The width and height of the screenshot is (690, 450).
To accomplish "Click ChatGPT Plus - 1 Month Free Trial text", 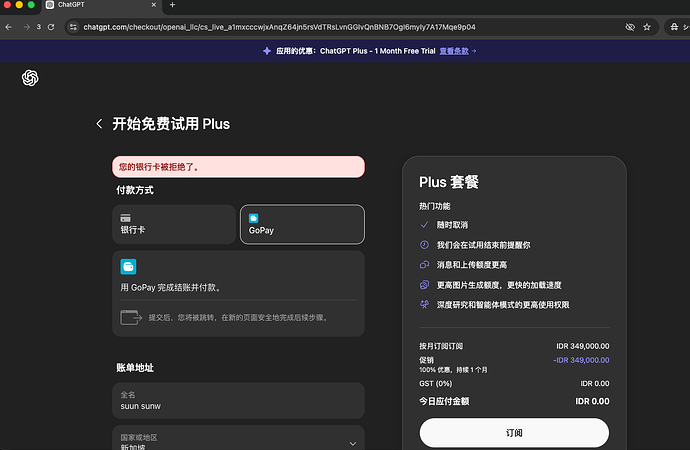I will pos(378,51).
